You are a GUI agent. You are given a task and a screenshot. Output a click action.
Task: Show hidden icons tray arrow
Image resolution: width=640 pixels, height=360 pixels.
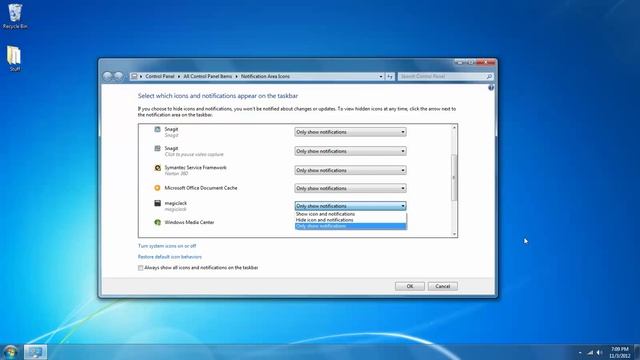coord(580,352)
